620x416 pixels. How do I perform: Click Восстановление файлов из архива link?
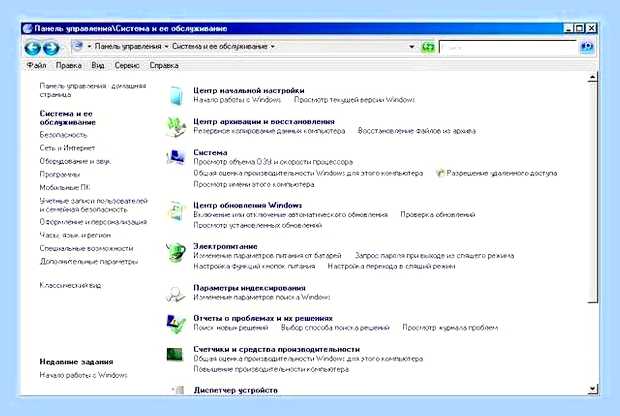[417, 130]
